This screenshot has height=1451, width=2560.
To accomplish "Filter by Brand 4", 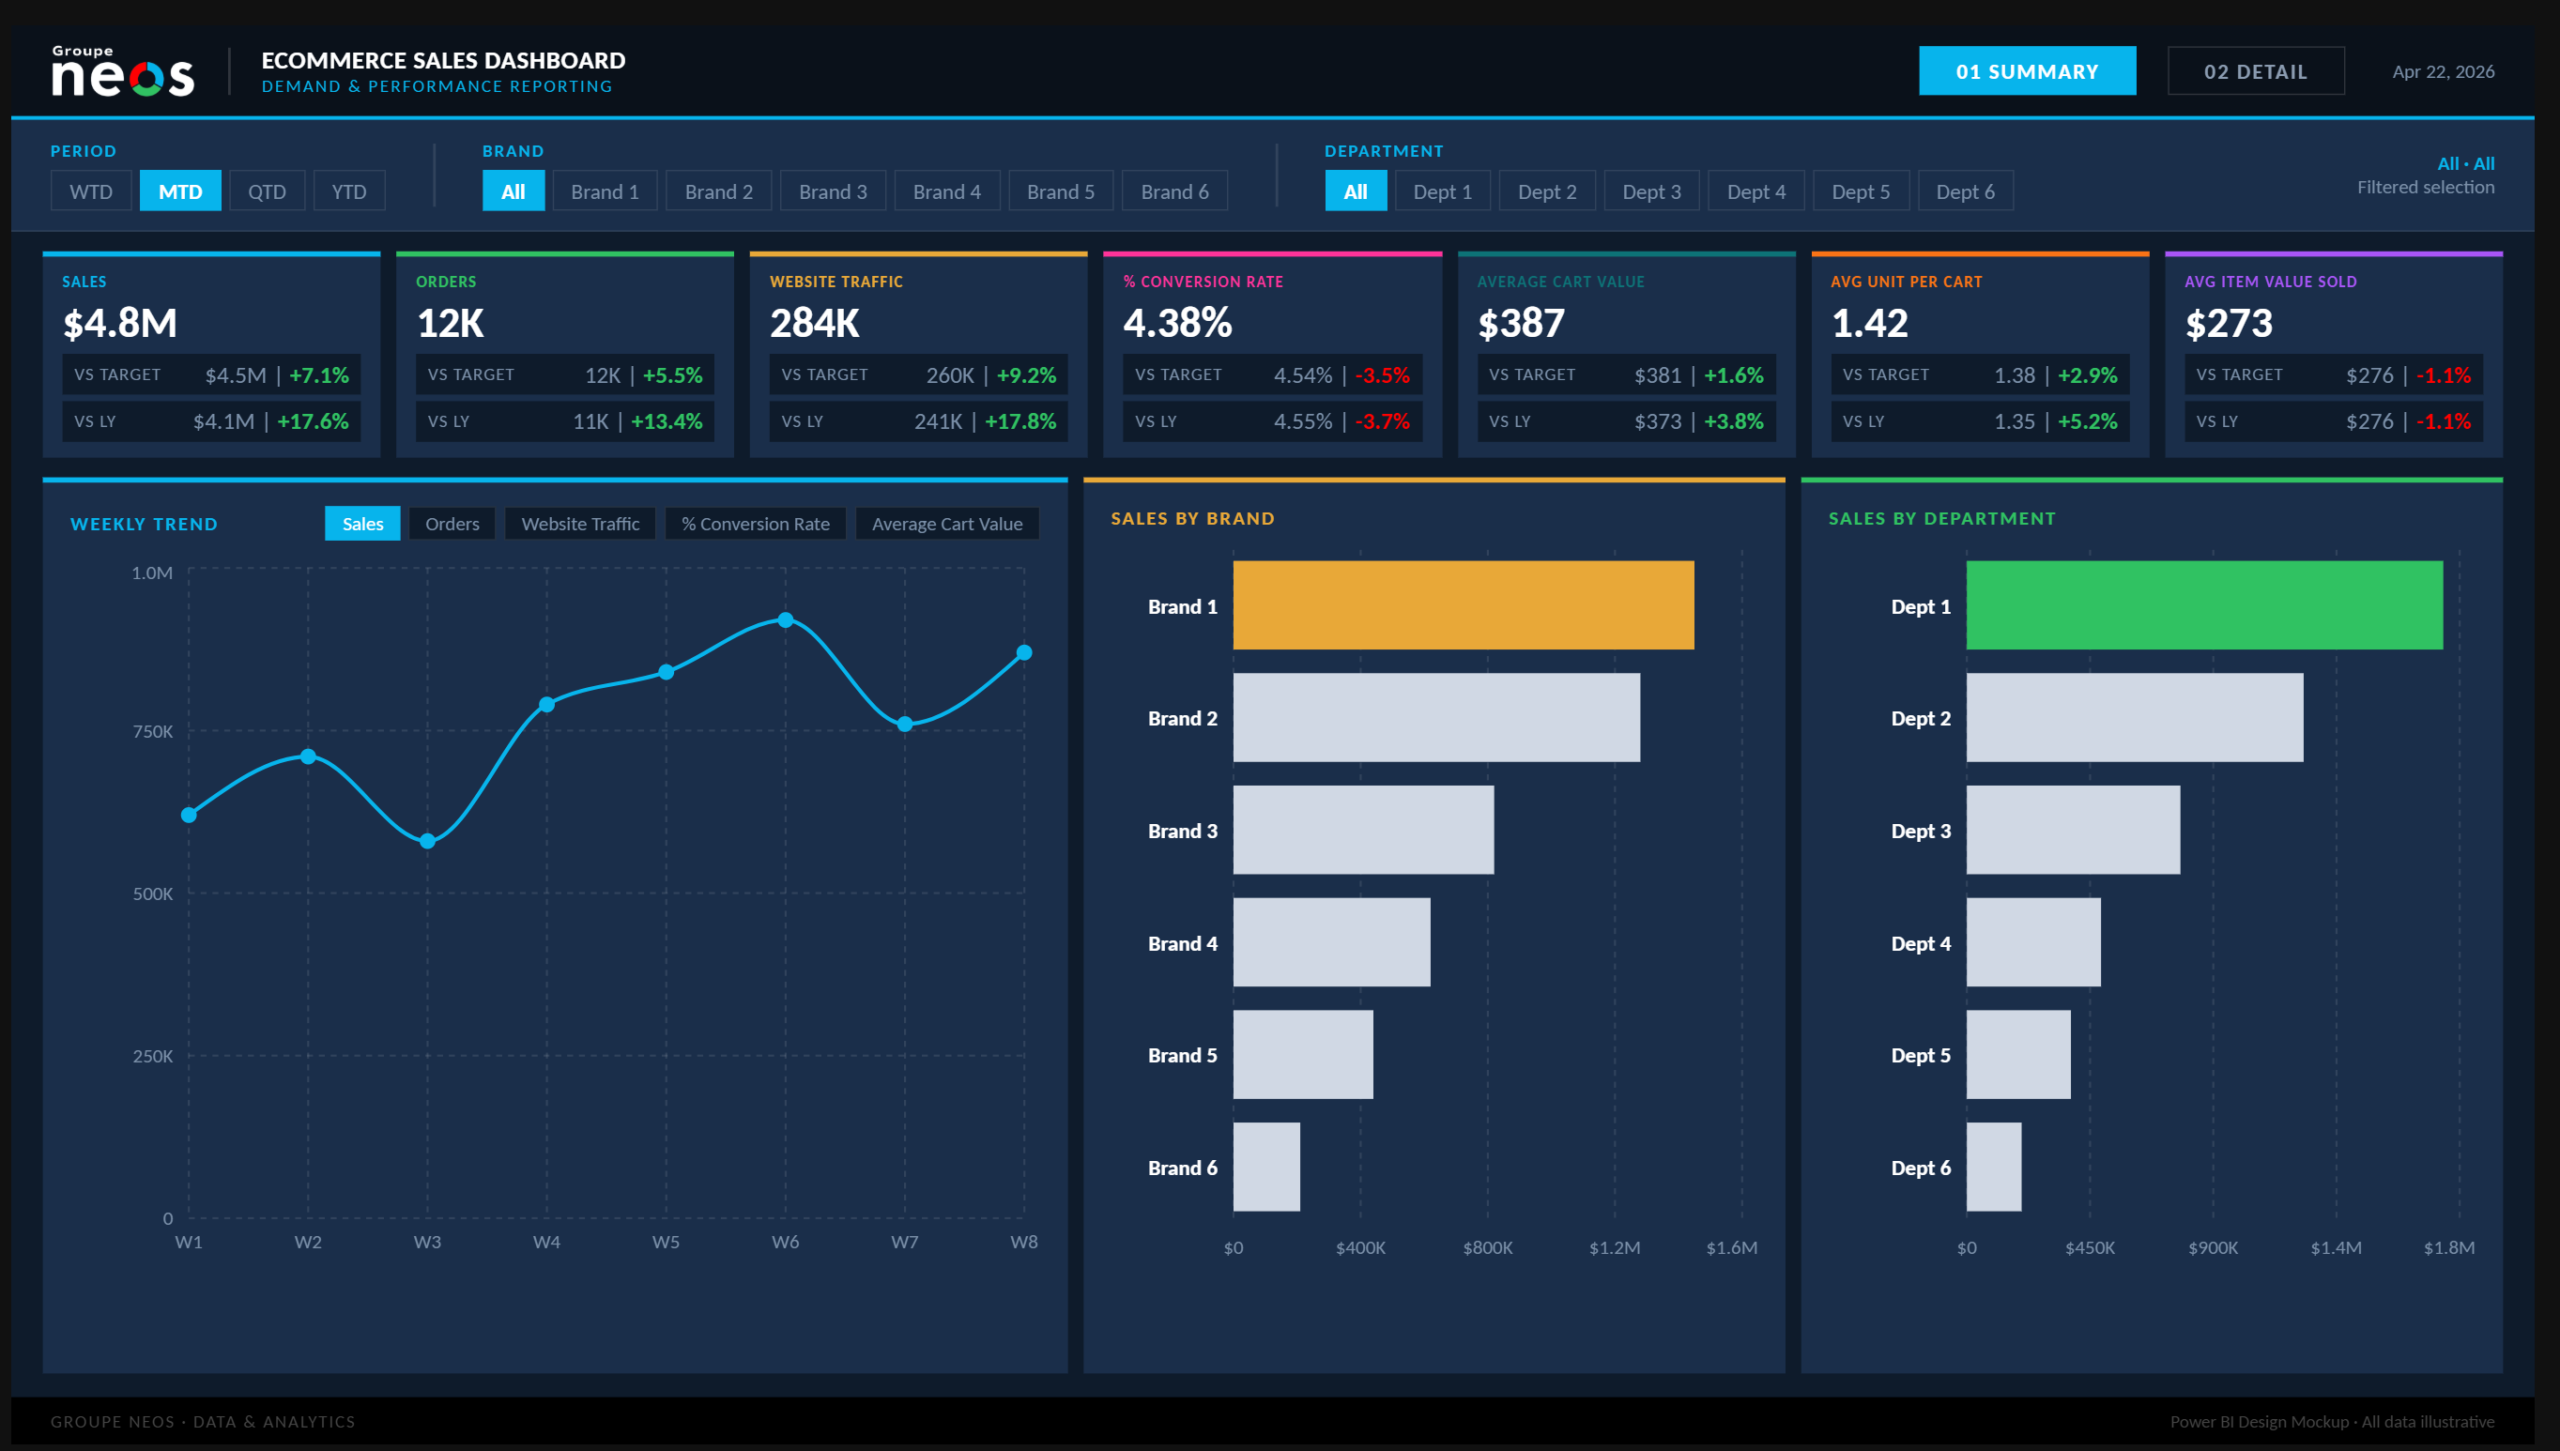I will 947,191.
